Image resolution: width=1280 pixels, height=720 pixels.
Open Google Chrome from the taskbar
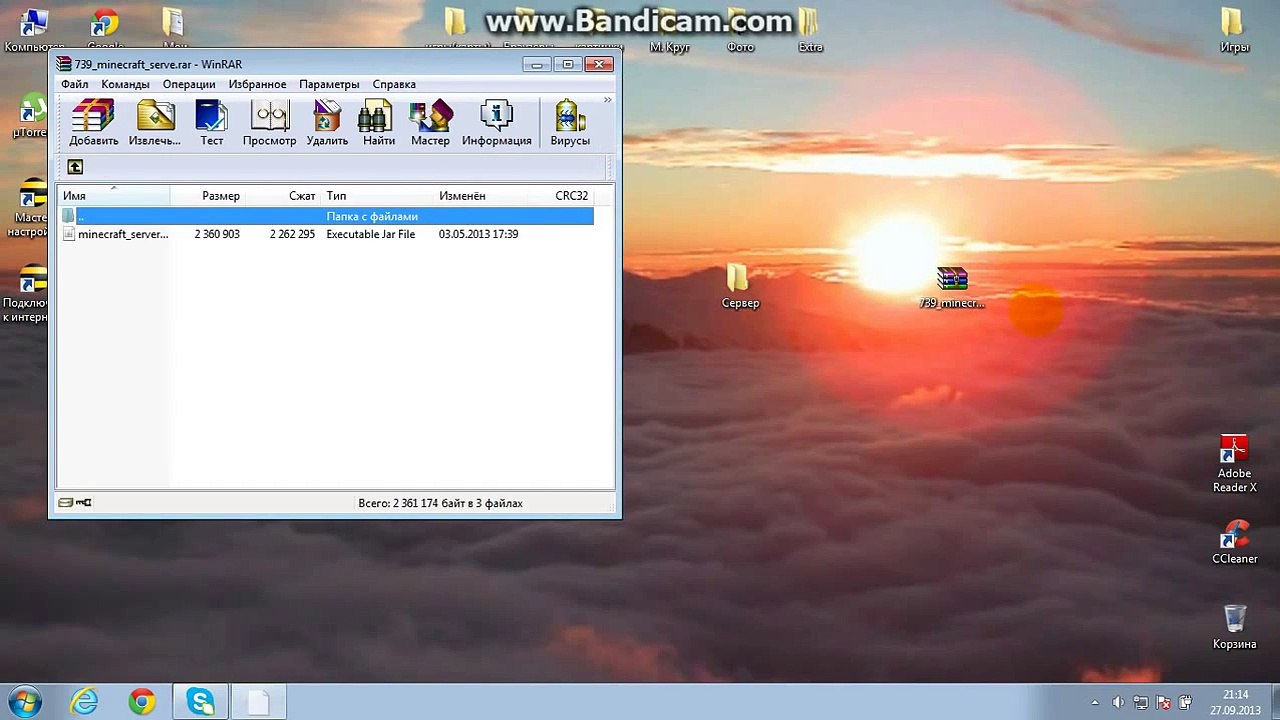tap(142, 702)
